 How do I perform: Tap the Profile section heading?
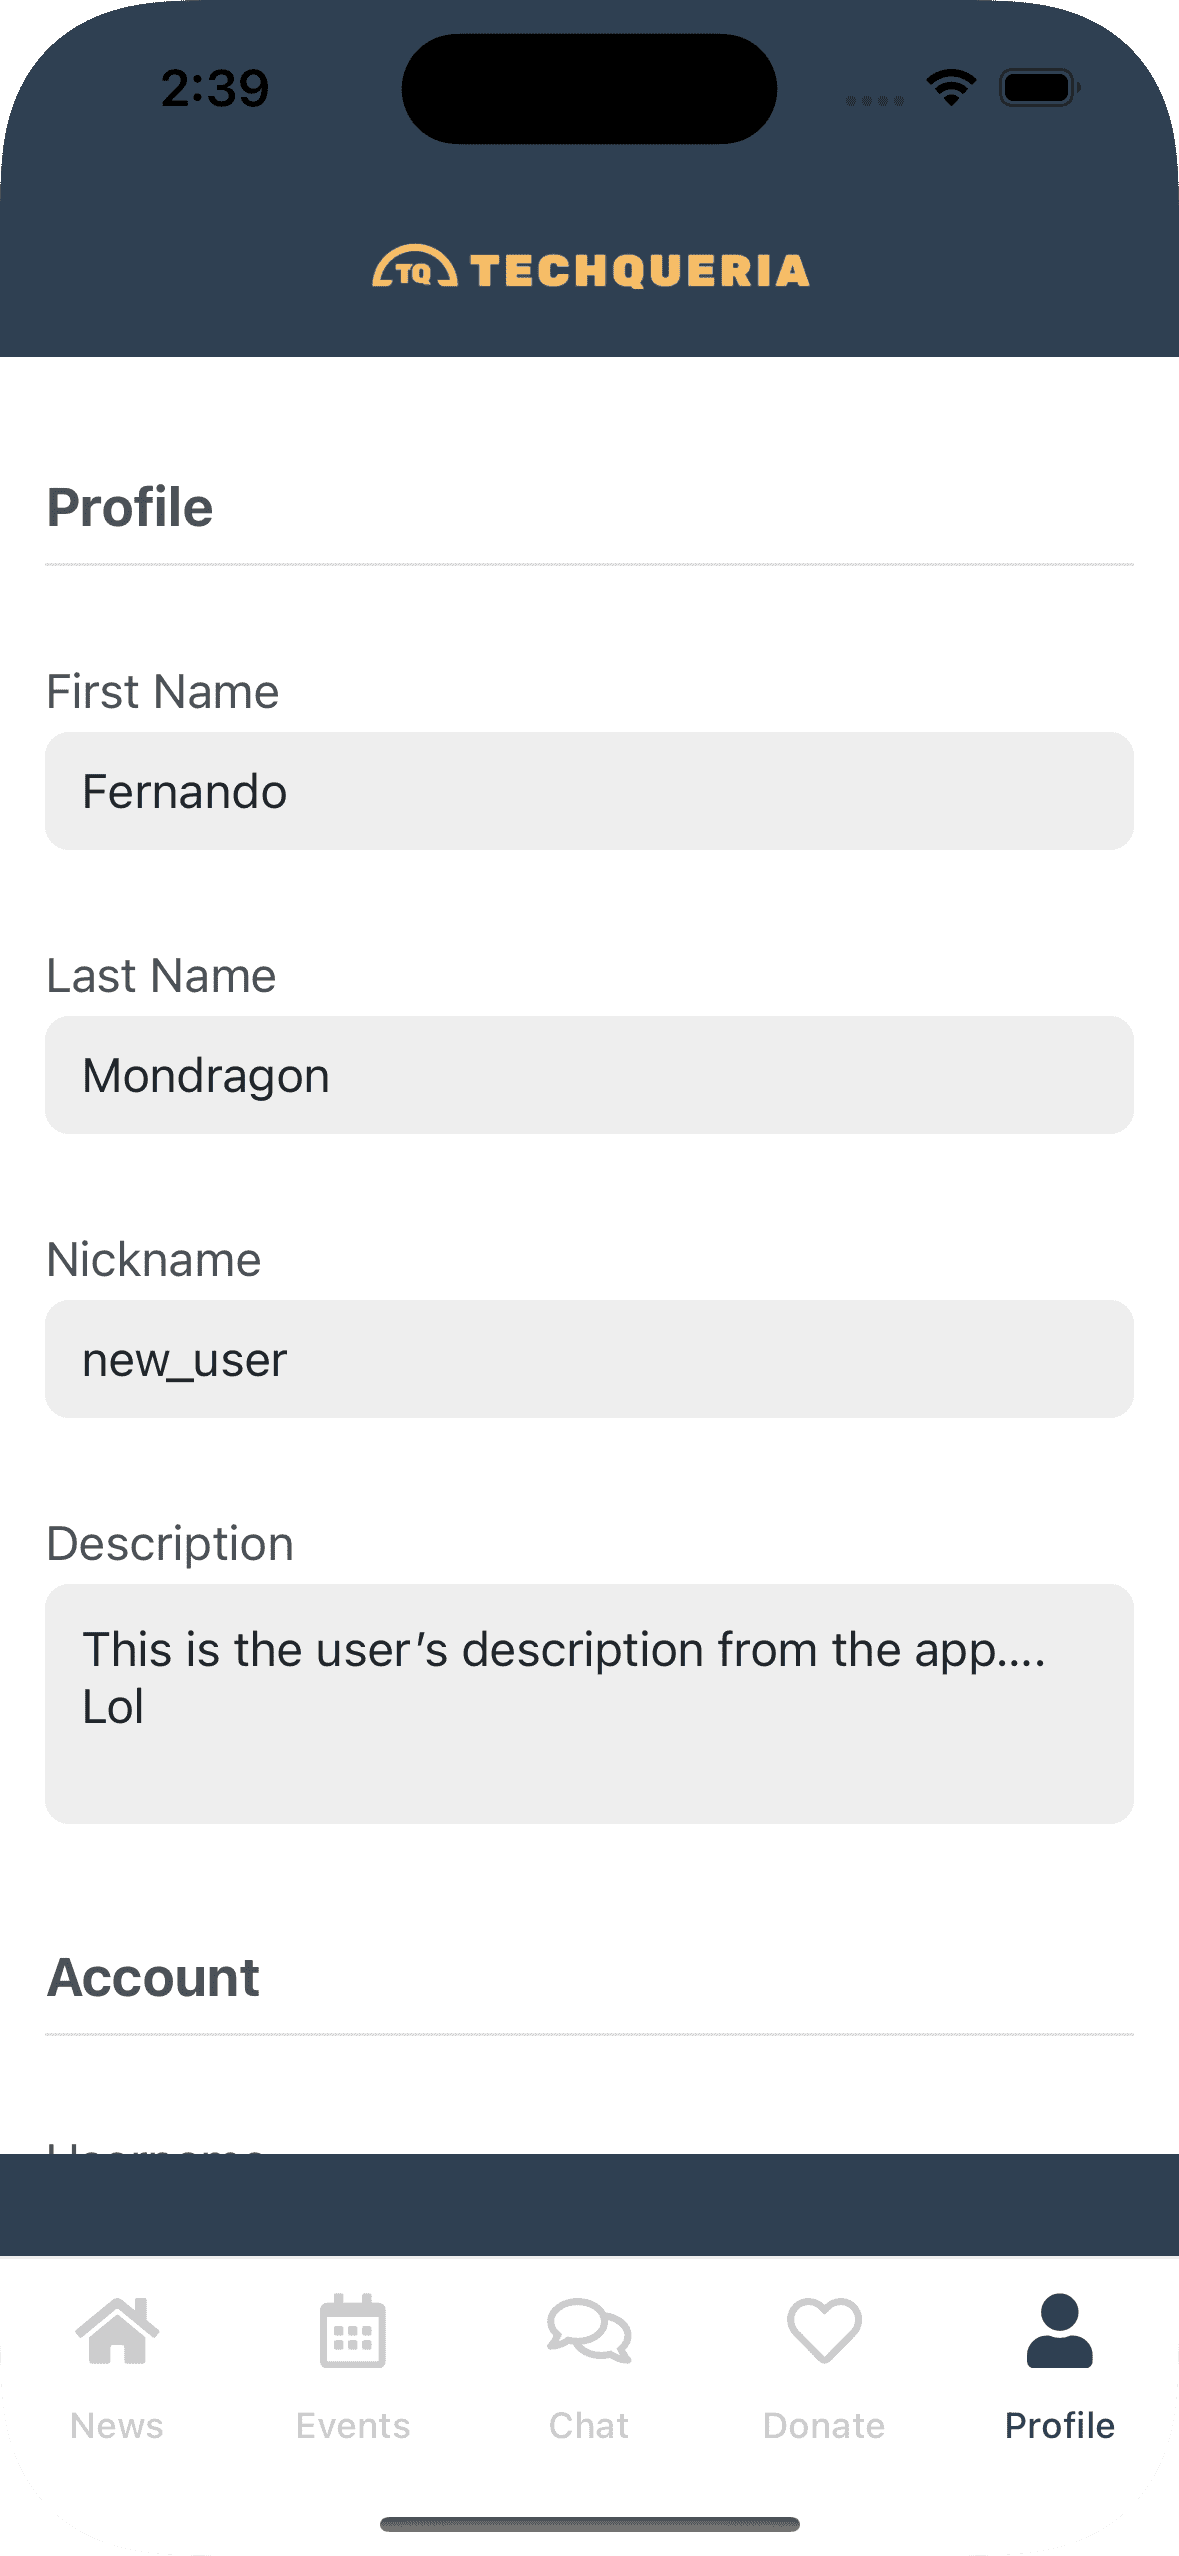coord(130,507)
